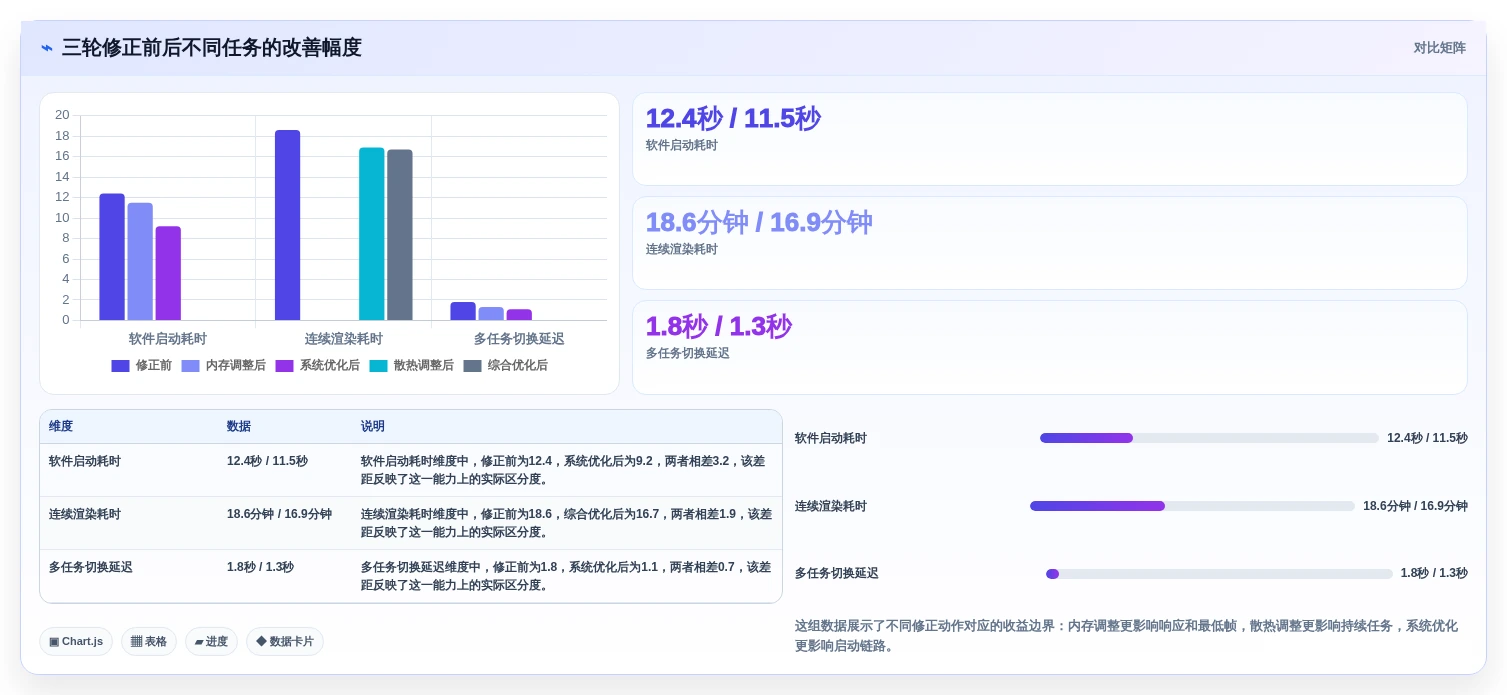Image resolution: width=1507 pixels, height=695 pixels.
Task: Click the 软件启动耗时 progress bar
Action: tap(1209, 438)
